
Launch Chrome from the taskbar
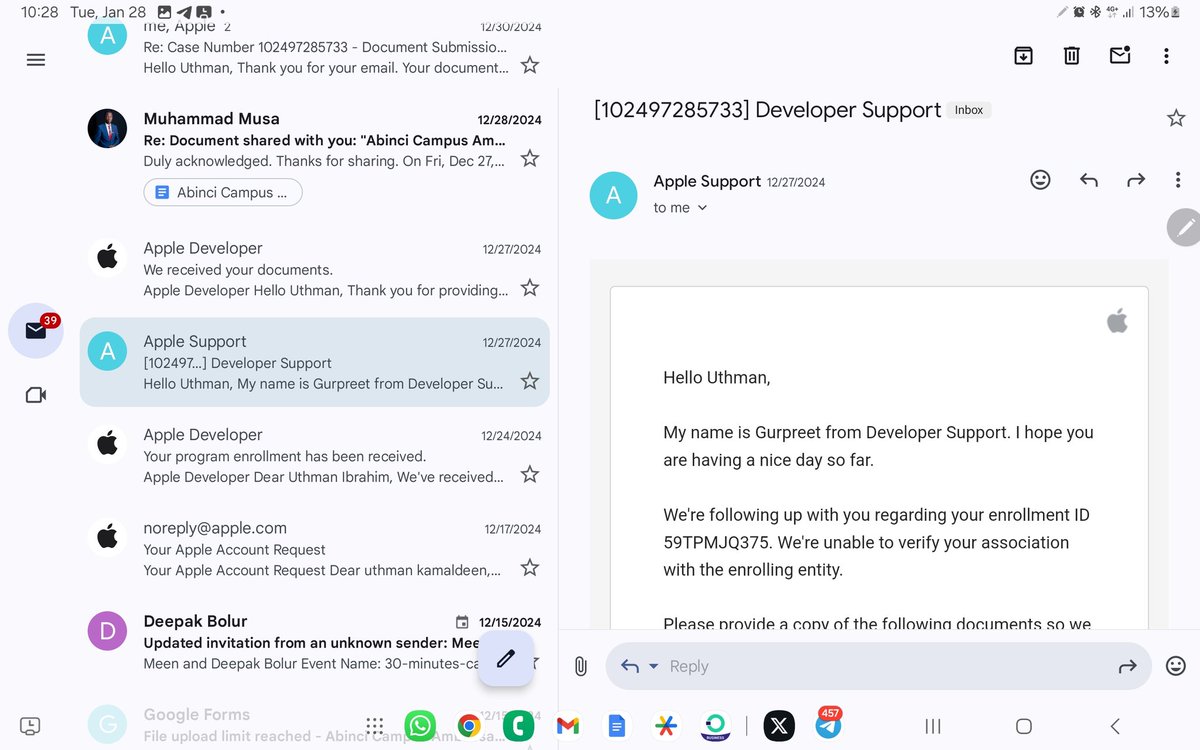[469, 726]
